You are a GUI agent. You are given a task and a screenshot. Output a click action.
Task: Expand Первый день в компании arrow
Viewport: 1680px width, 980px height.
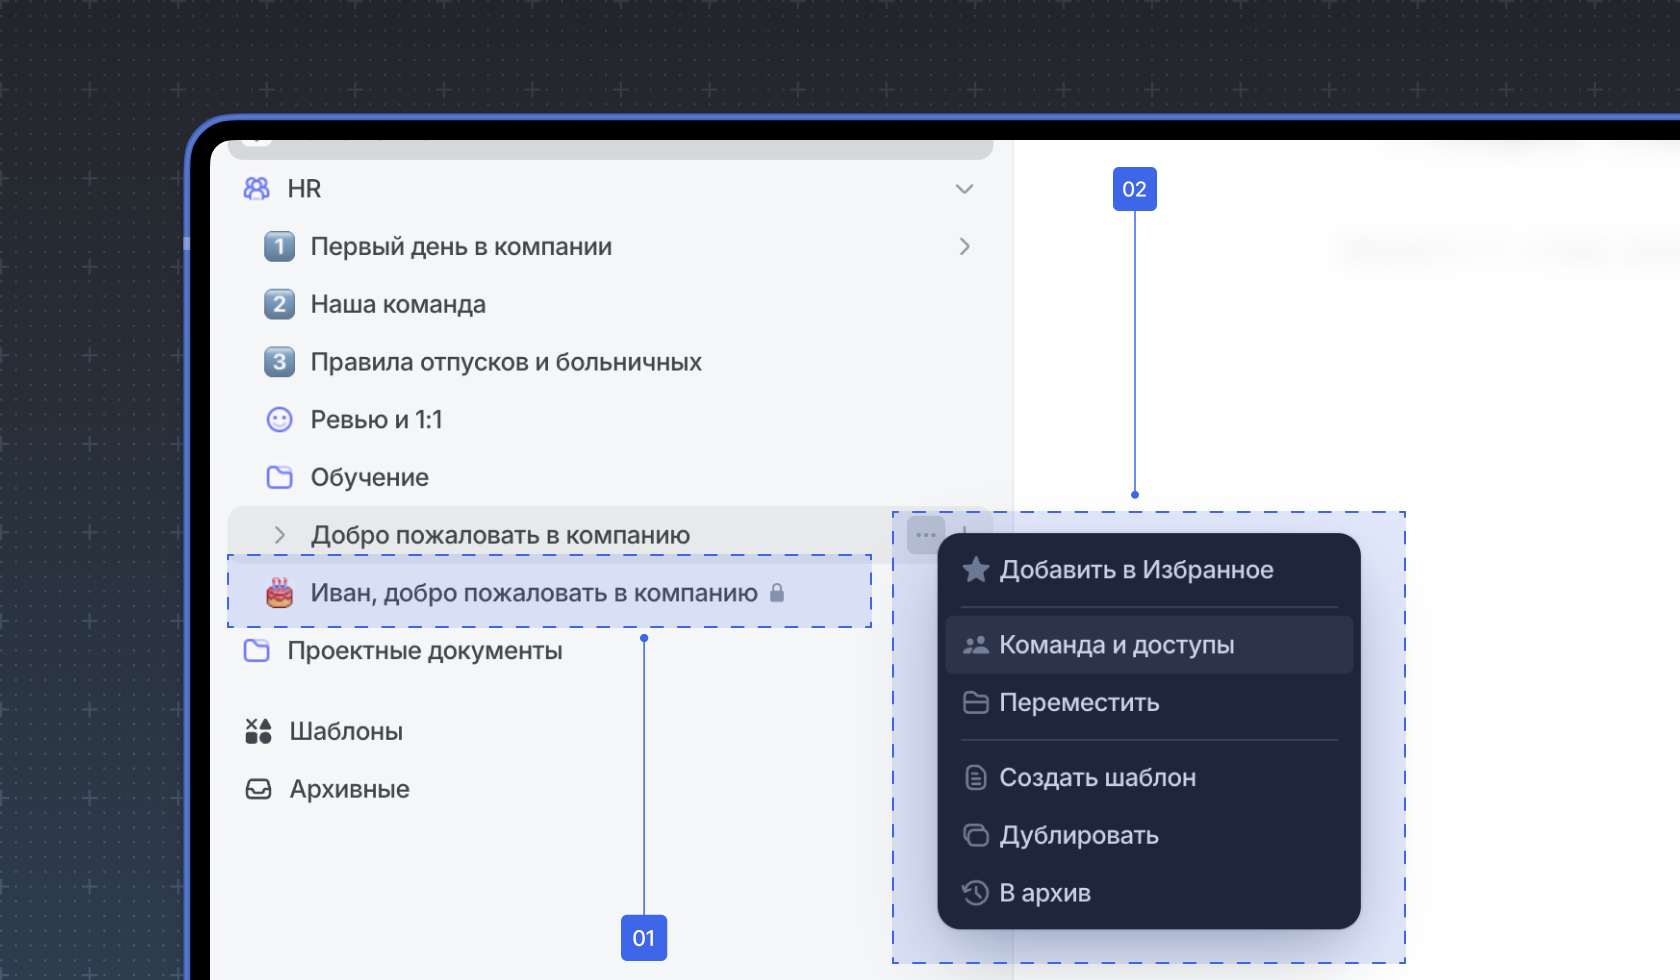click(964, 247)
